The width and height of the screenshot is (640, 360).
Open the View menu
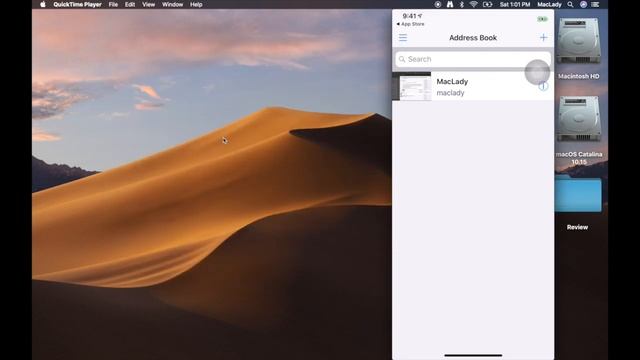pyautogui.click(x=149, y=4)
